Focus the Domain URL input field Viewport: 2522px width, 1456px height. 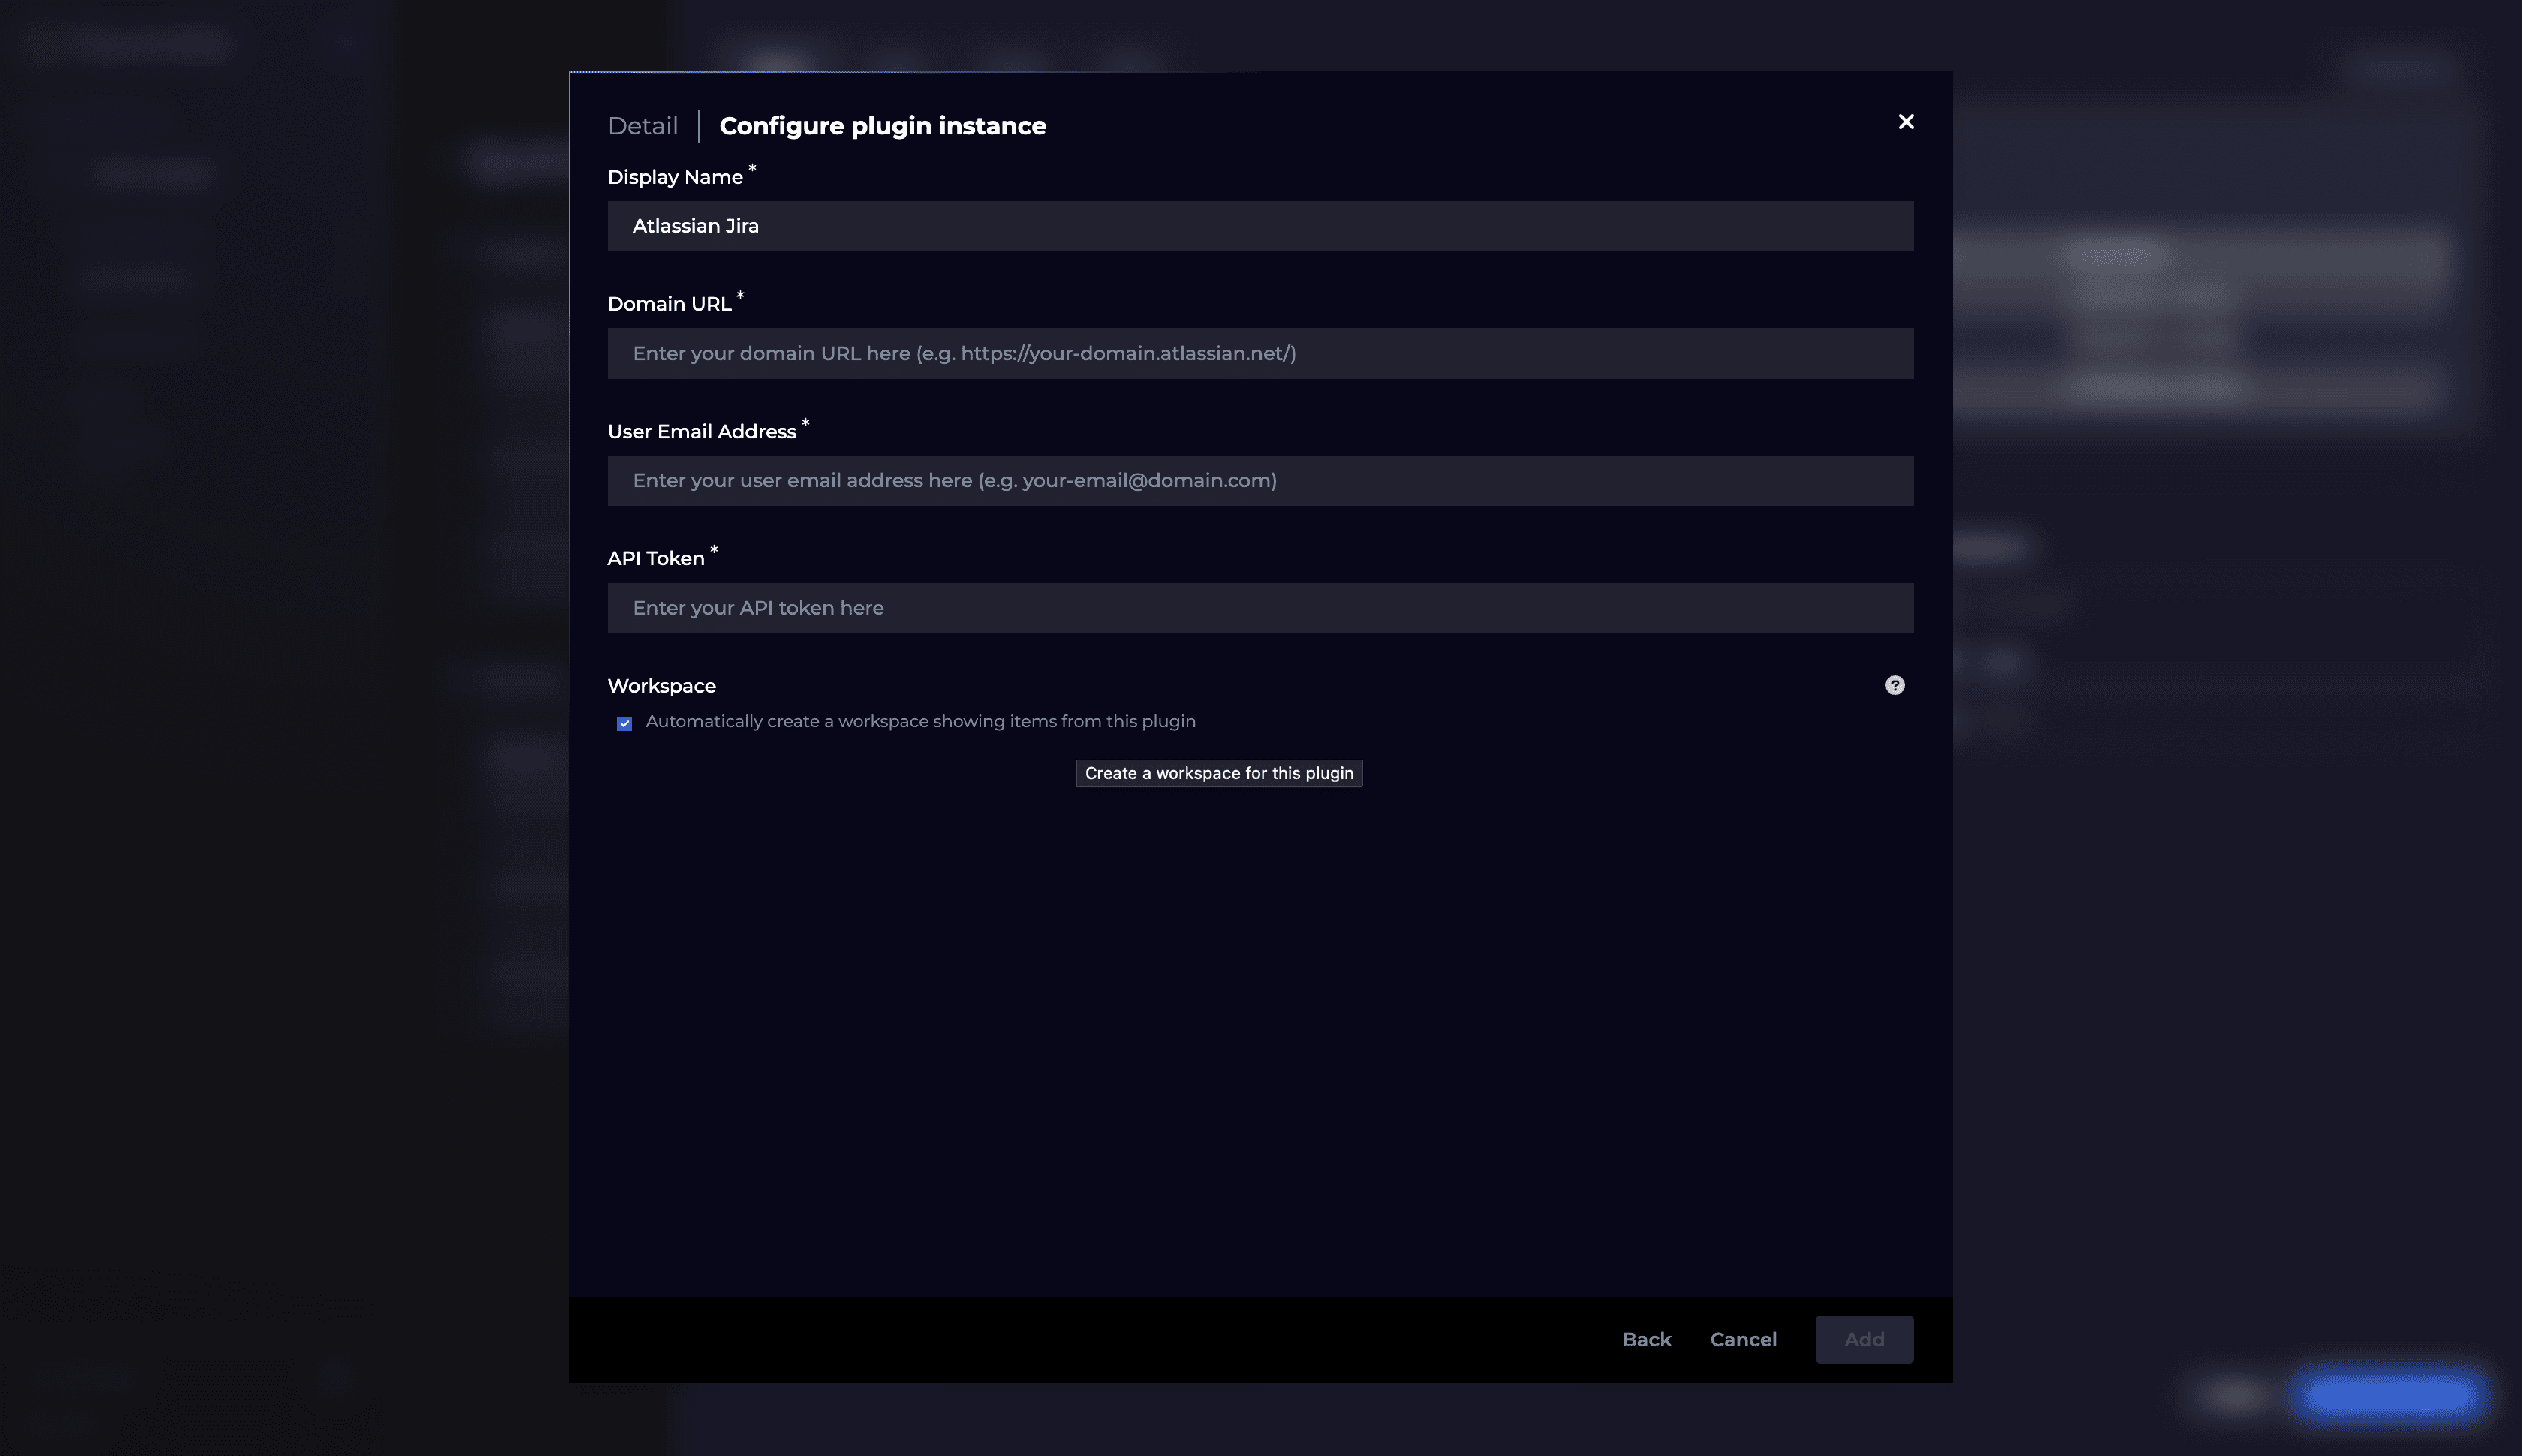point(1260,353)
